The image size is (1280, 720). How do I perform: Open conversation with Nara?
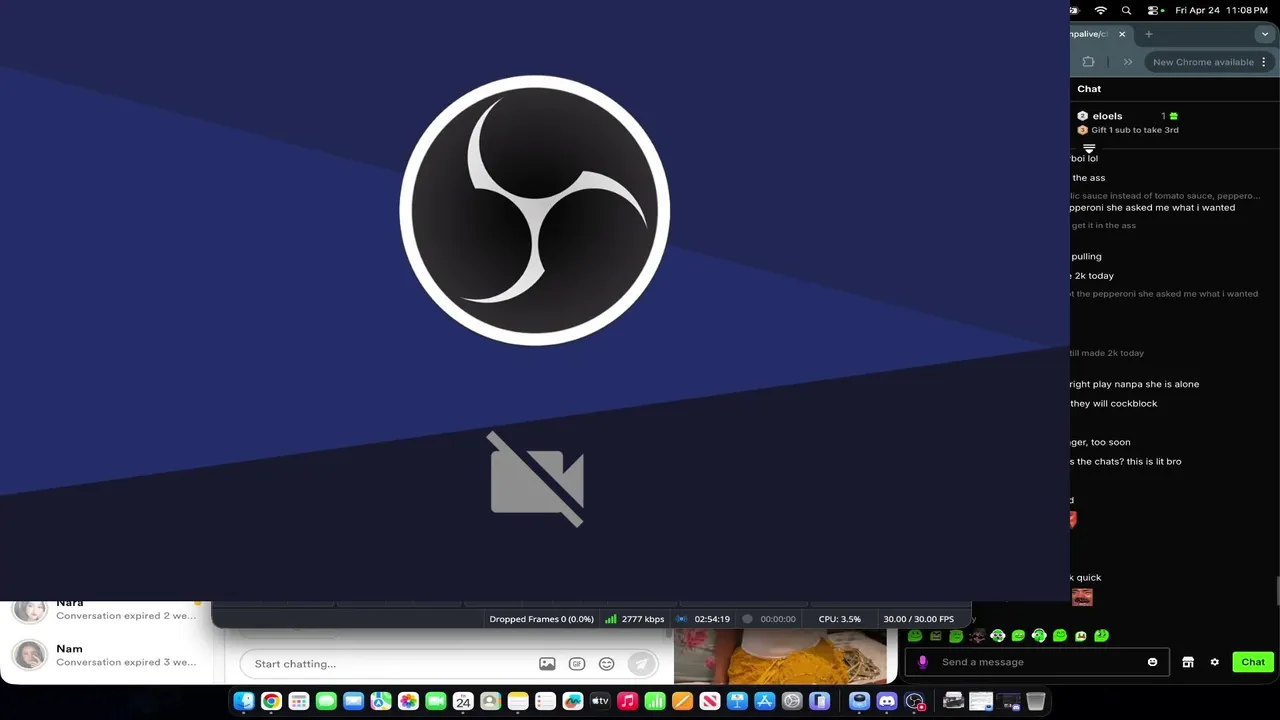pos(105,610)
